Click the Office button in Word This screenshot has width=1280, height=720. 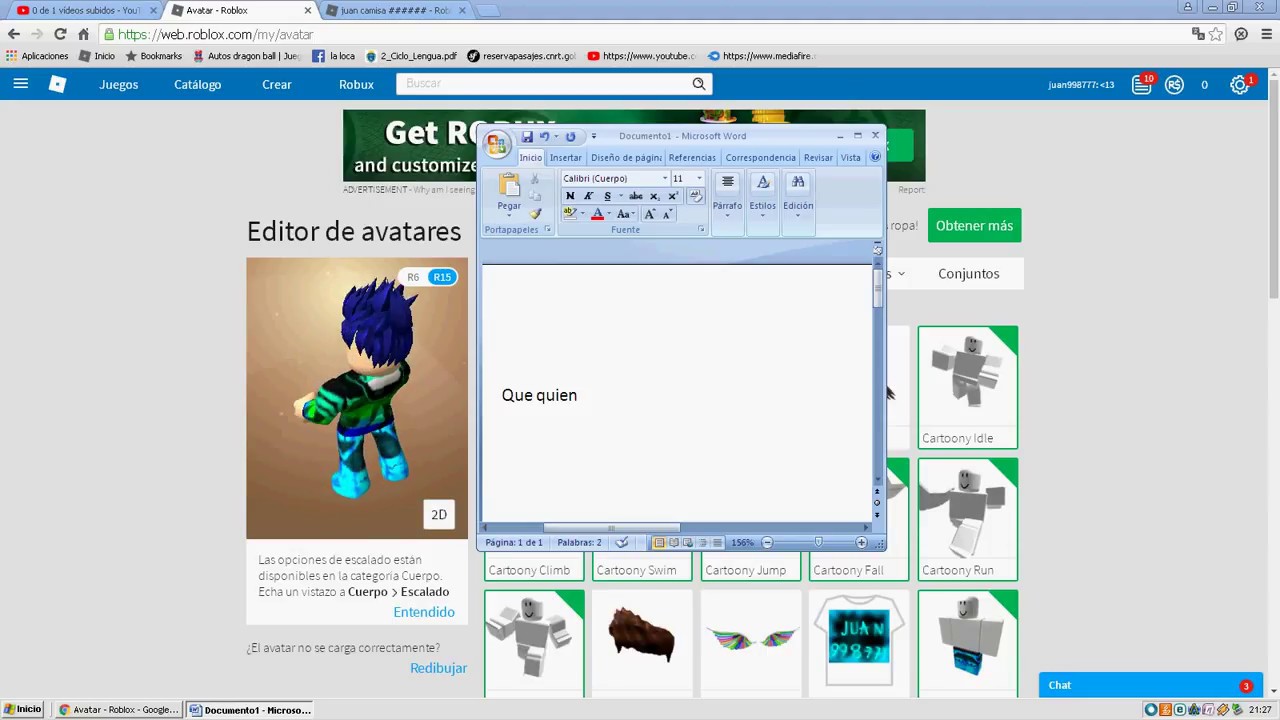[497, 143]
